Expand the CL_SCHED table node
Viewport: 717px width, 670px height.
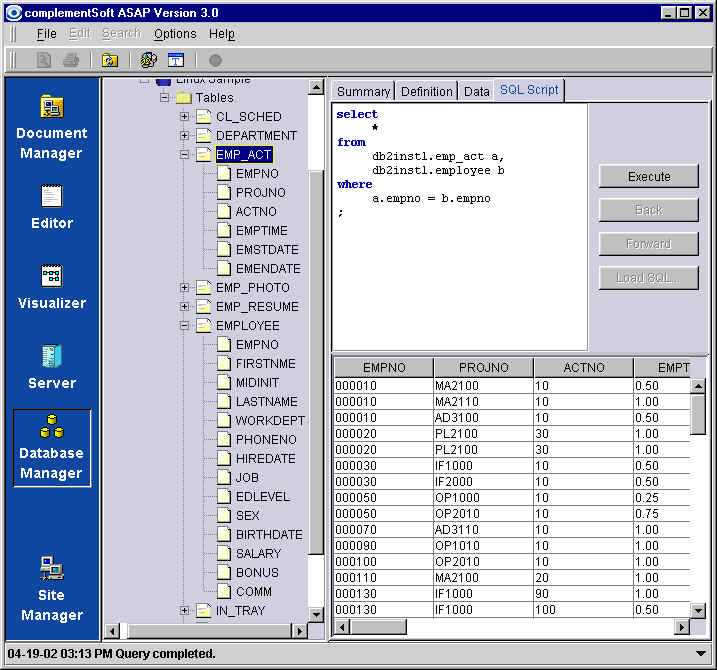(184, 117)
